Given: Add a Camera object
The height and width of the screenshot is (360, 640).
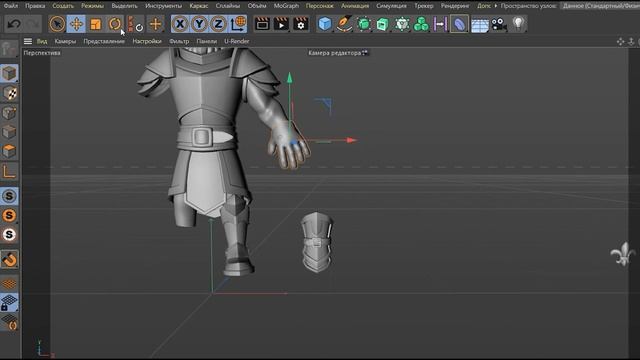Looking at the screenshot, I should 499,24.
